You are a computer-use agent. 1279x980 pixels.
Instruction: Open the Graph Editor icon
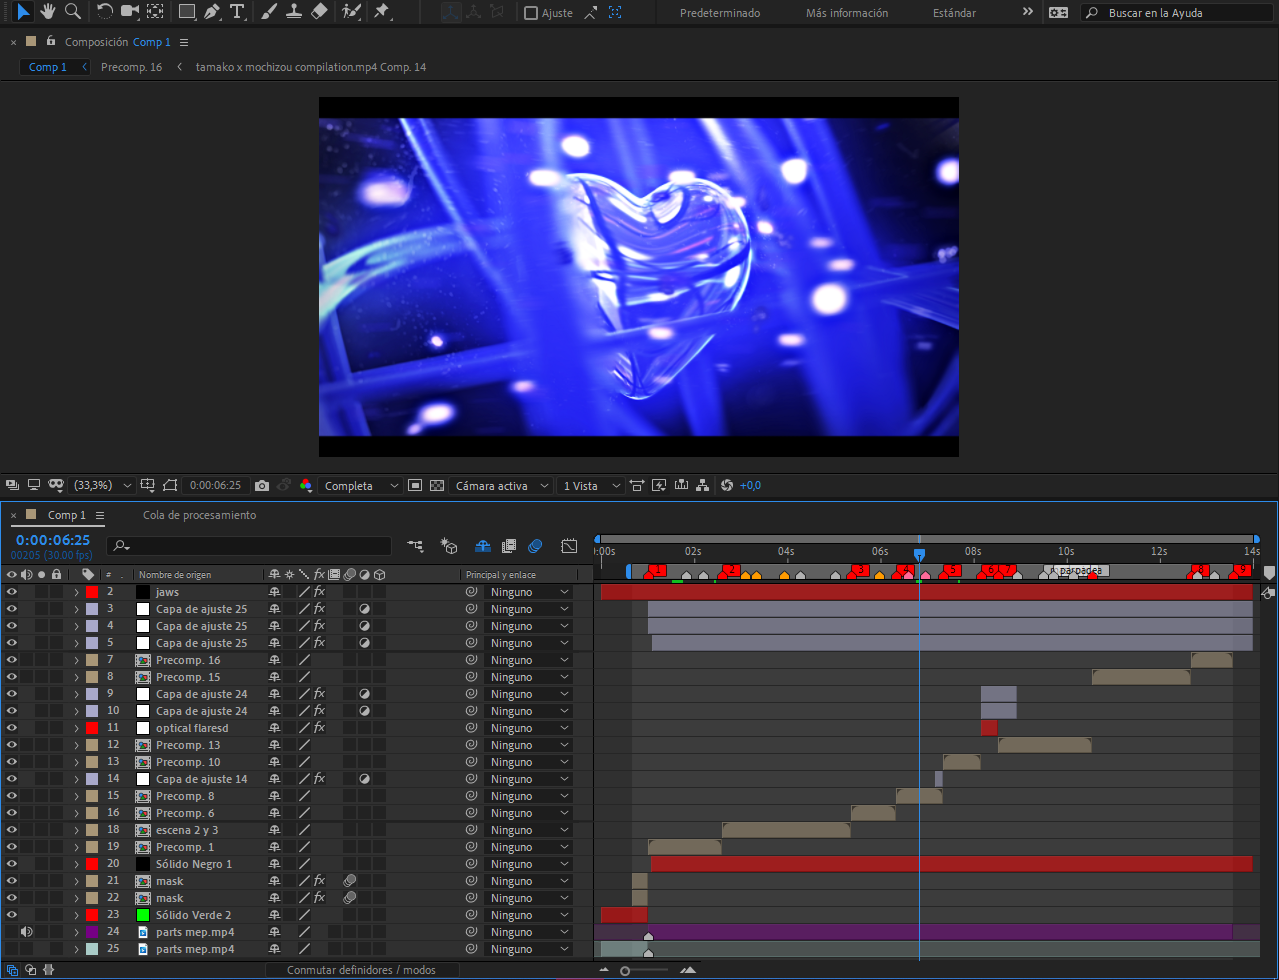tap(569, 546)
